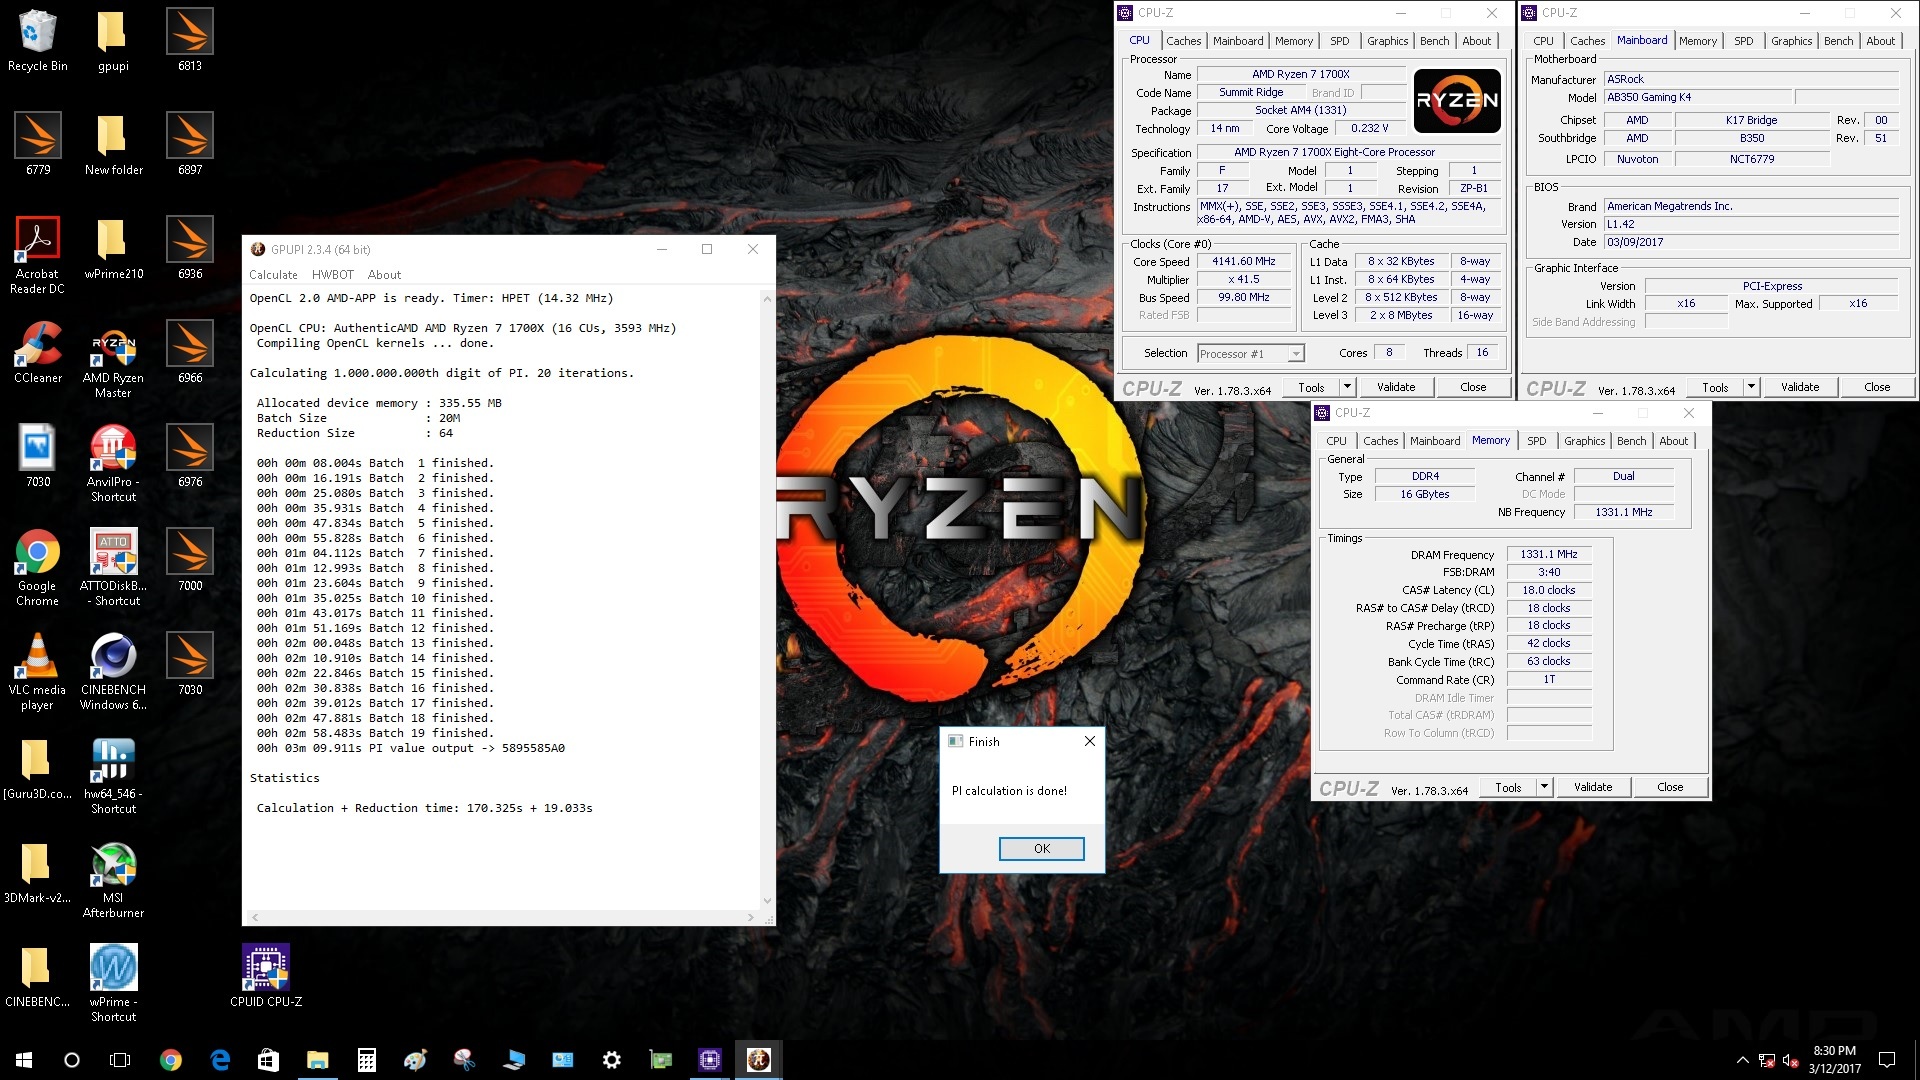Open the Recycle Bin desktop icon
Image resolution: width=1920 pixels, height=1080 pixels.
tap(38, 41)
